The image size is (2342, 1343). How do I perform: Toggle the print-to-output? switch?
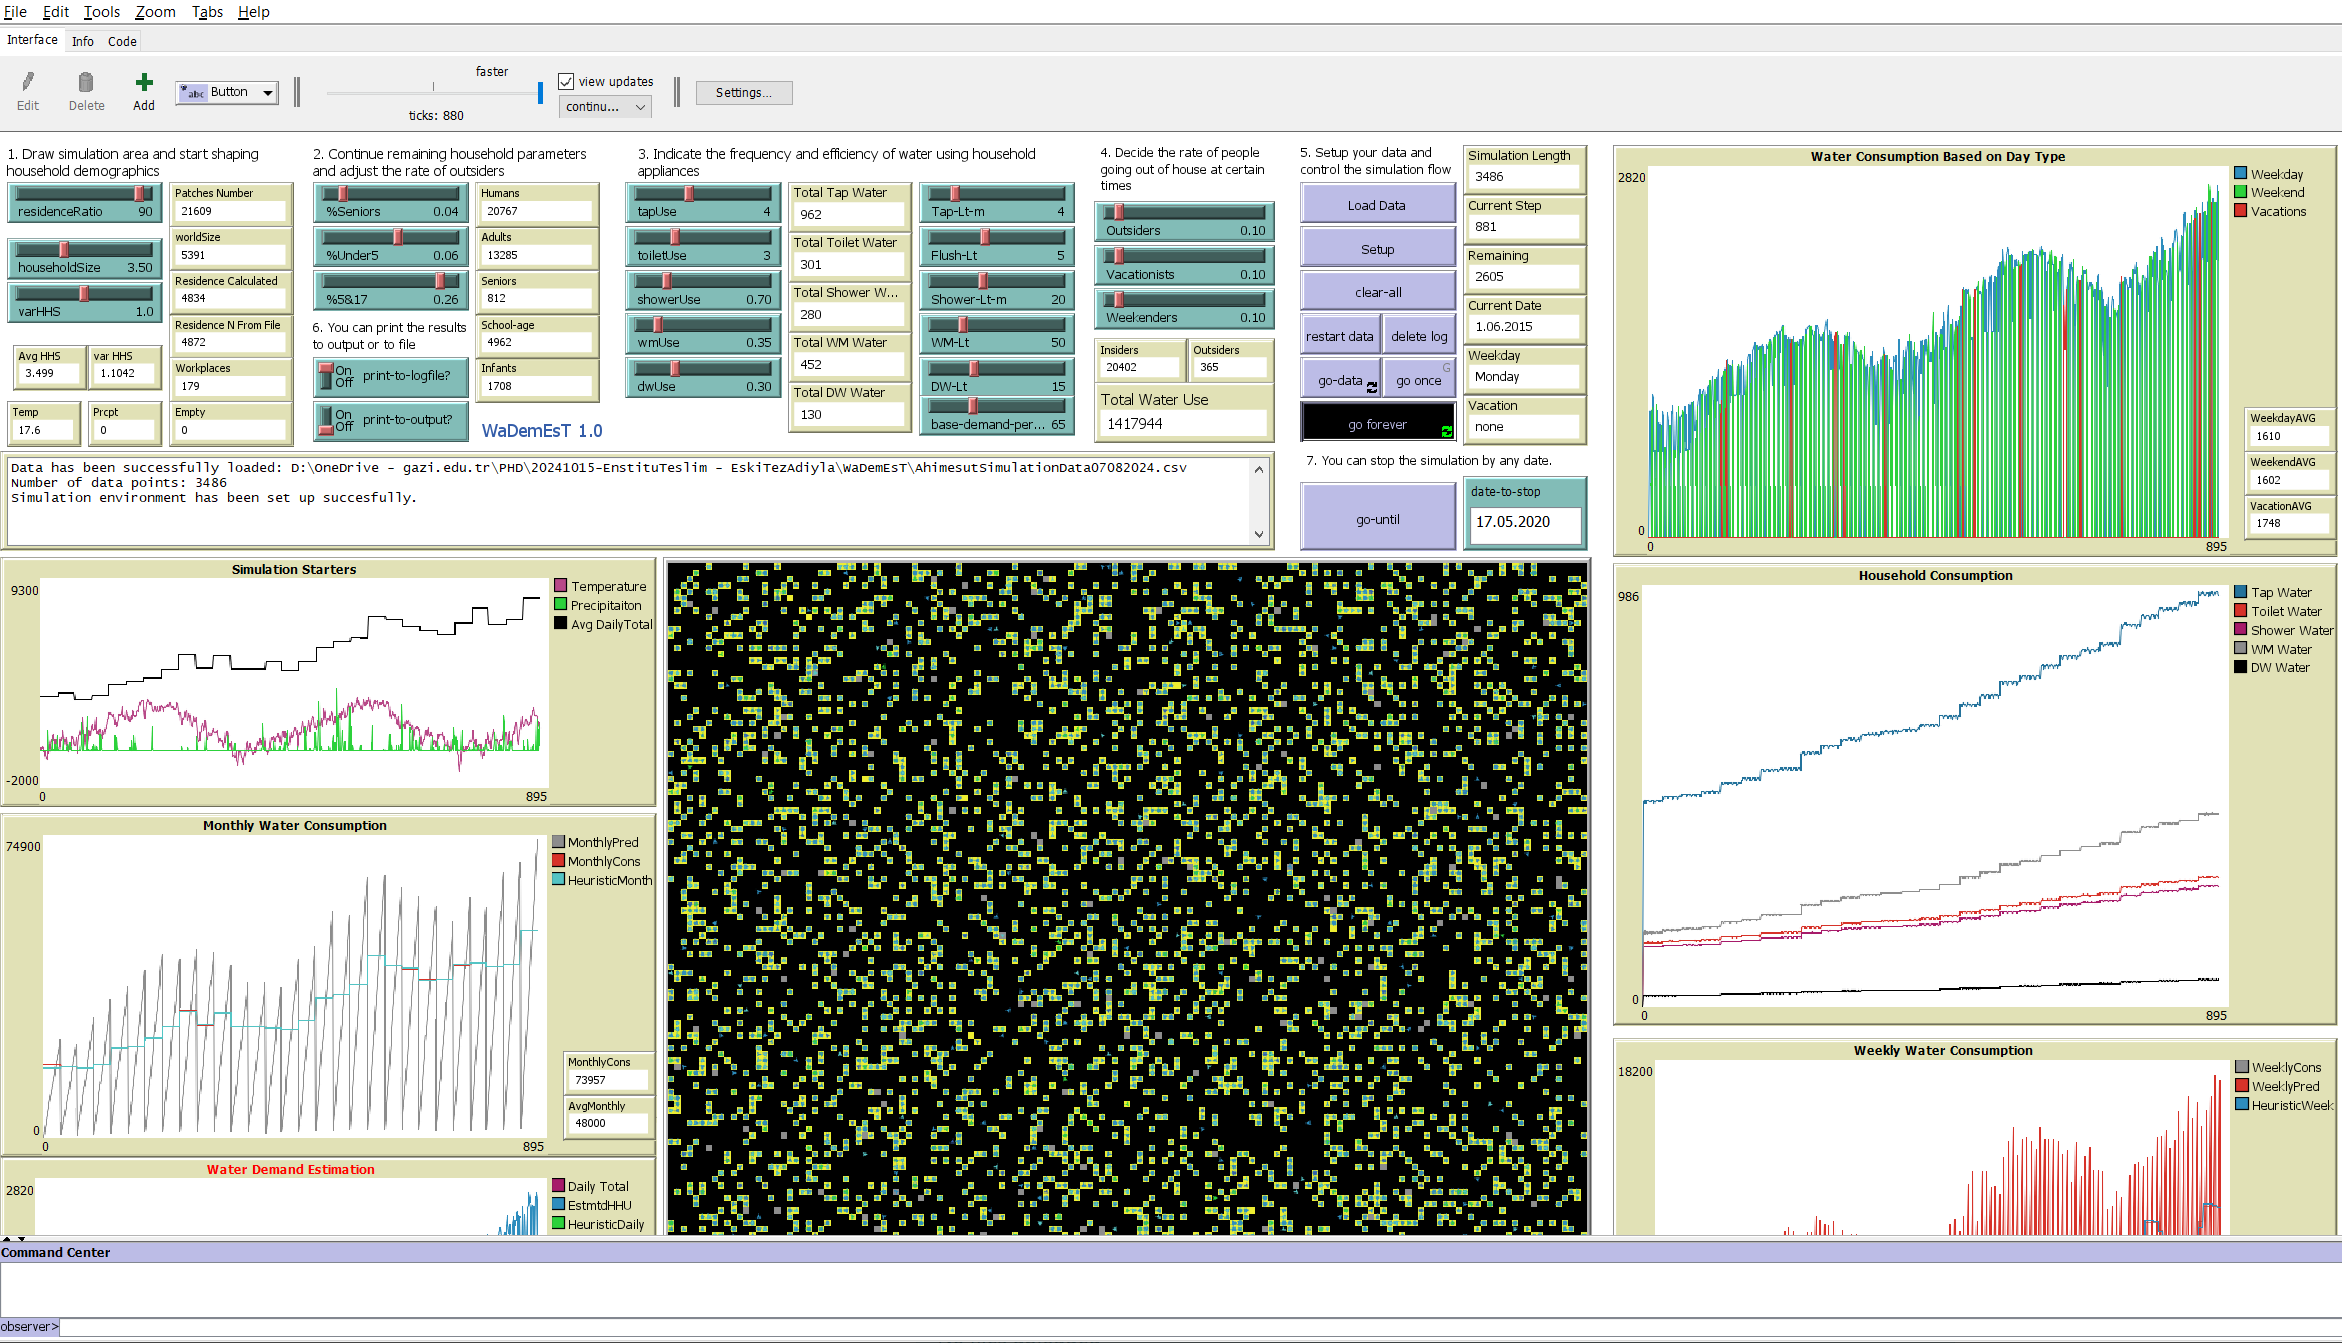coord(326,420)
